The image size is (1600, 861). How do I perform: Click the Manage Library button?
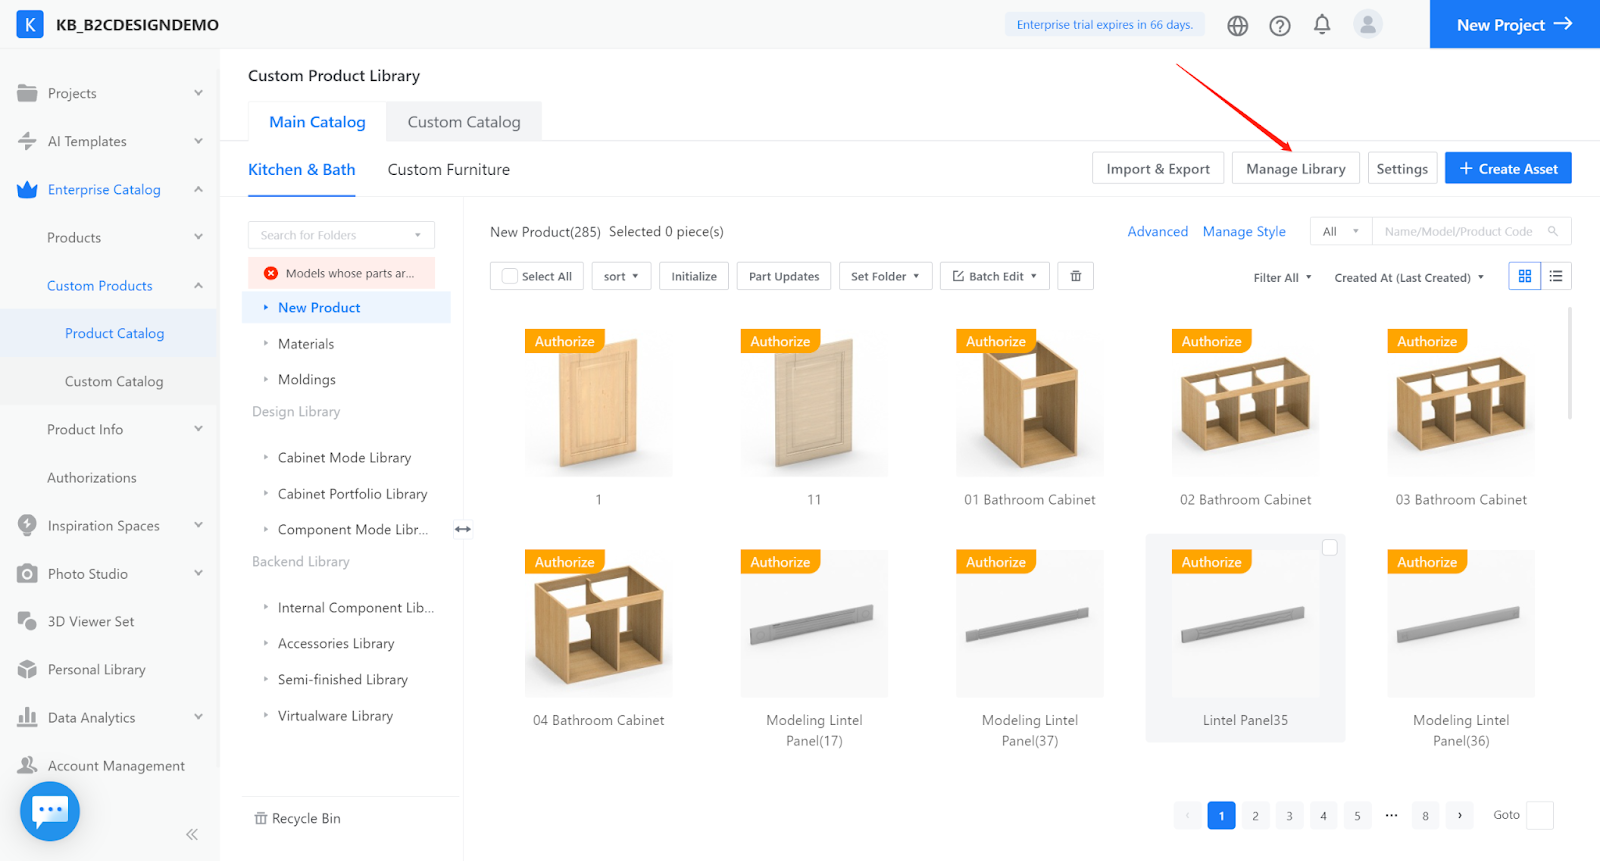coord(1296,169)
